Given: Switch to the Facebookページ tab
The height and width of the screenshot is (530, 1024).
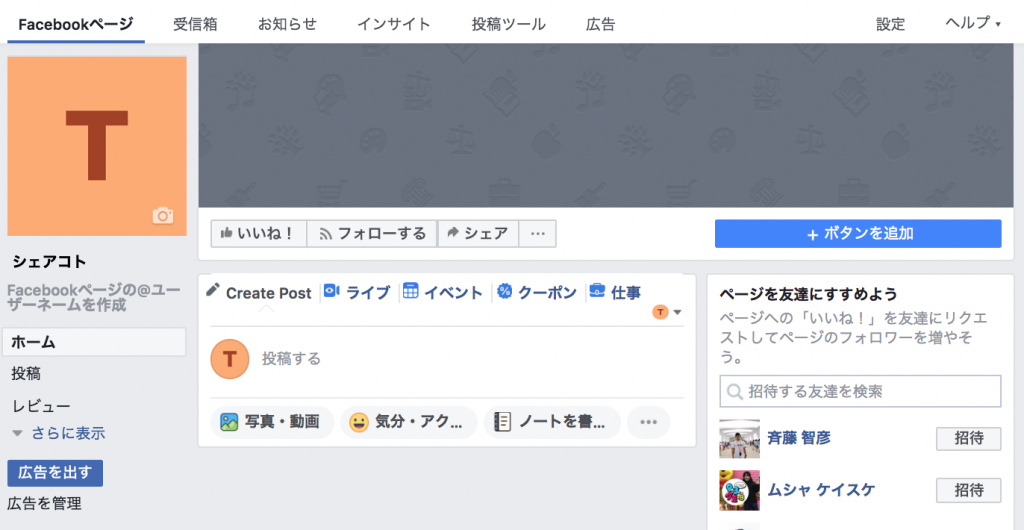Looking at the screenshot, I should (x=76, y=24).
